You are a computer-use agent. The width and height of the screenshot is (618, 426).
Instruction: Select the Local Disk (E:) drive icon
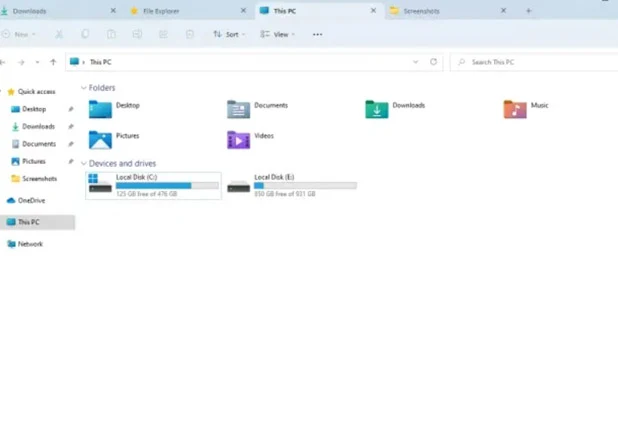238,186
